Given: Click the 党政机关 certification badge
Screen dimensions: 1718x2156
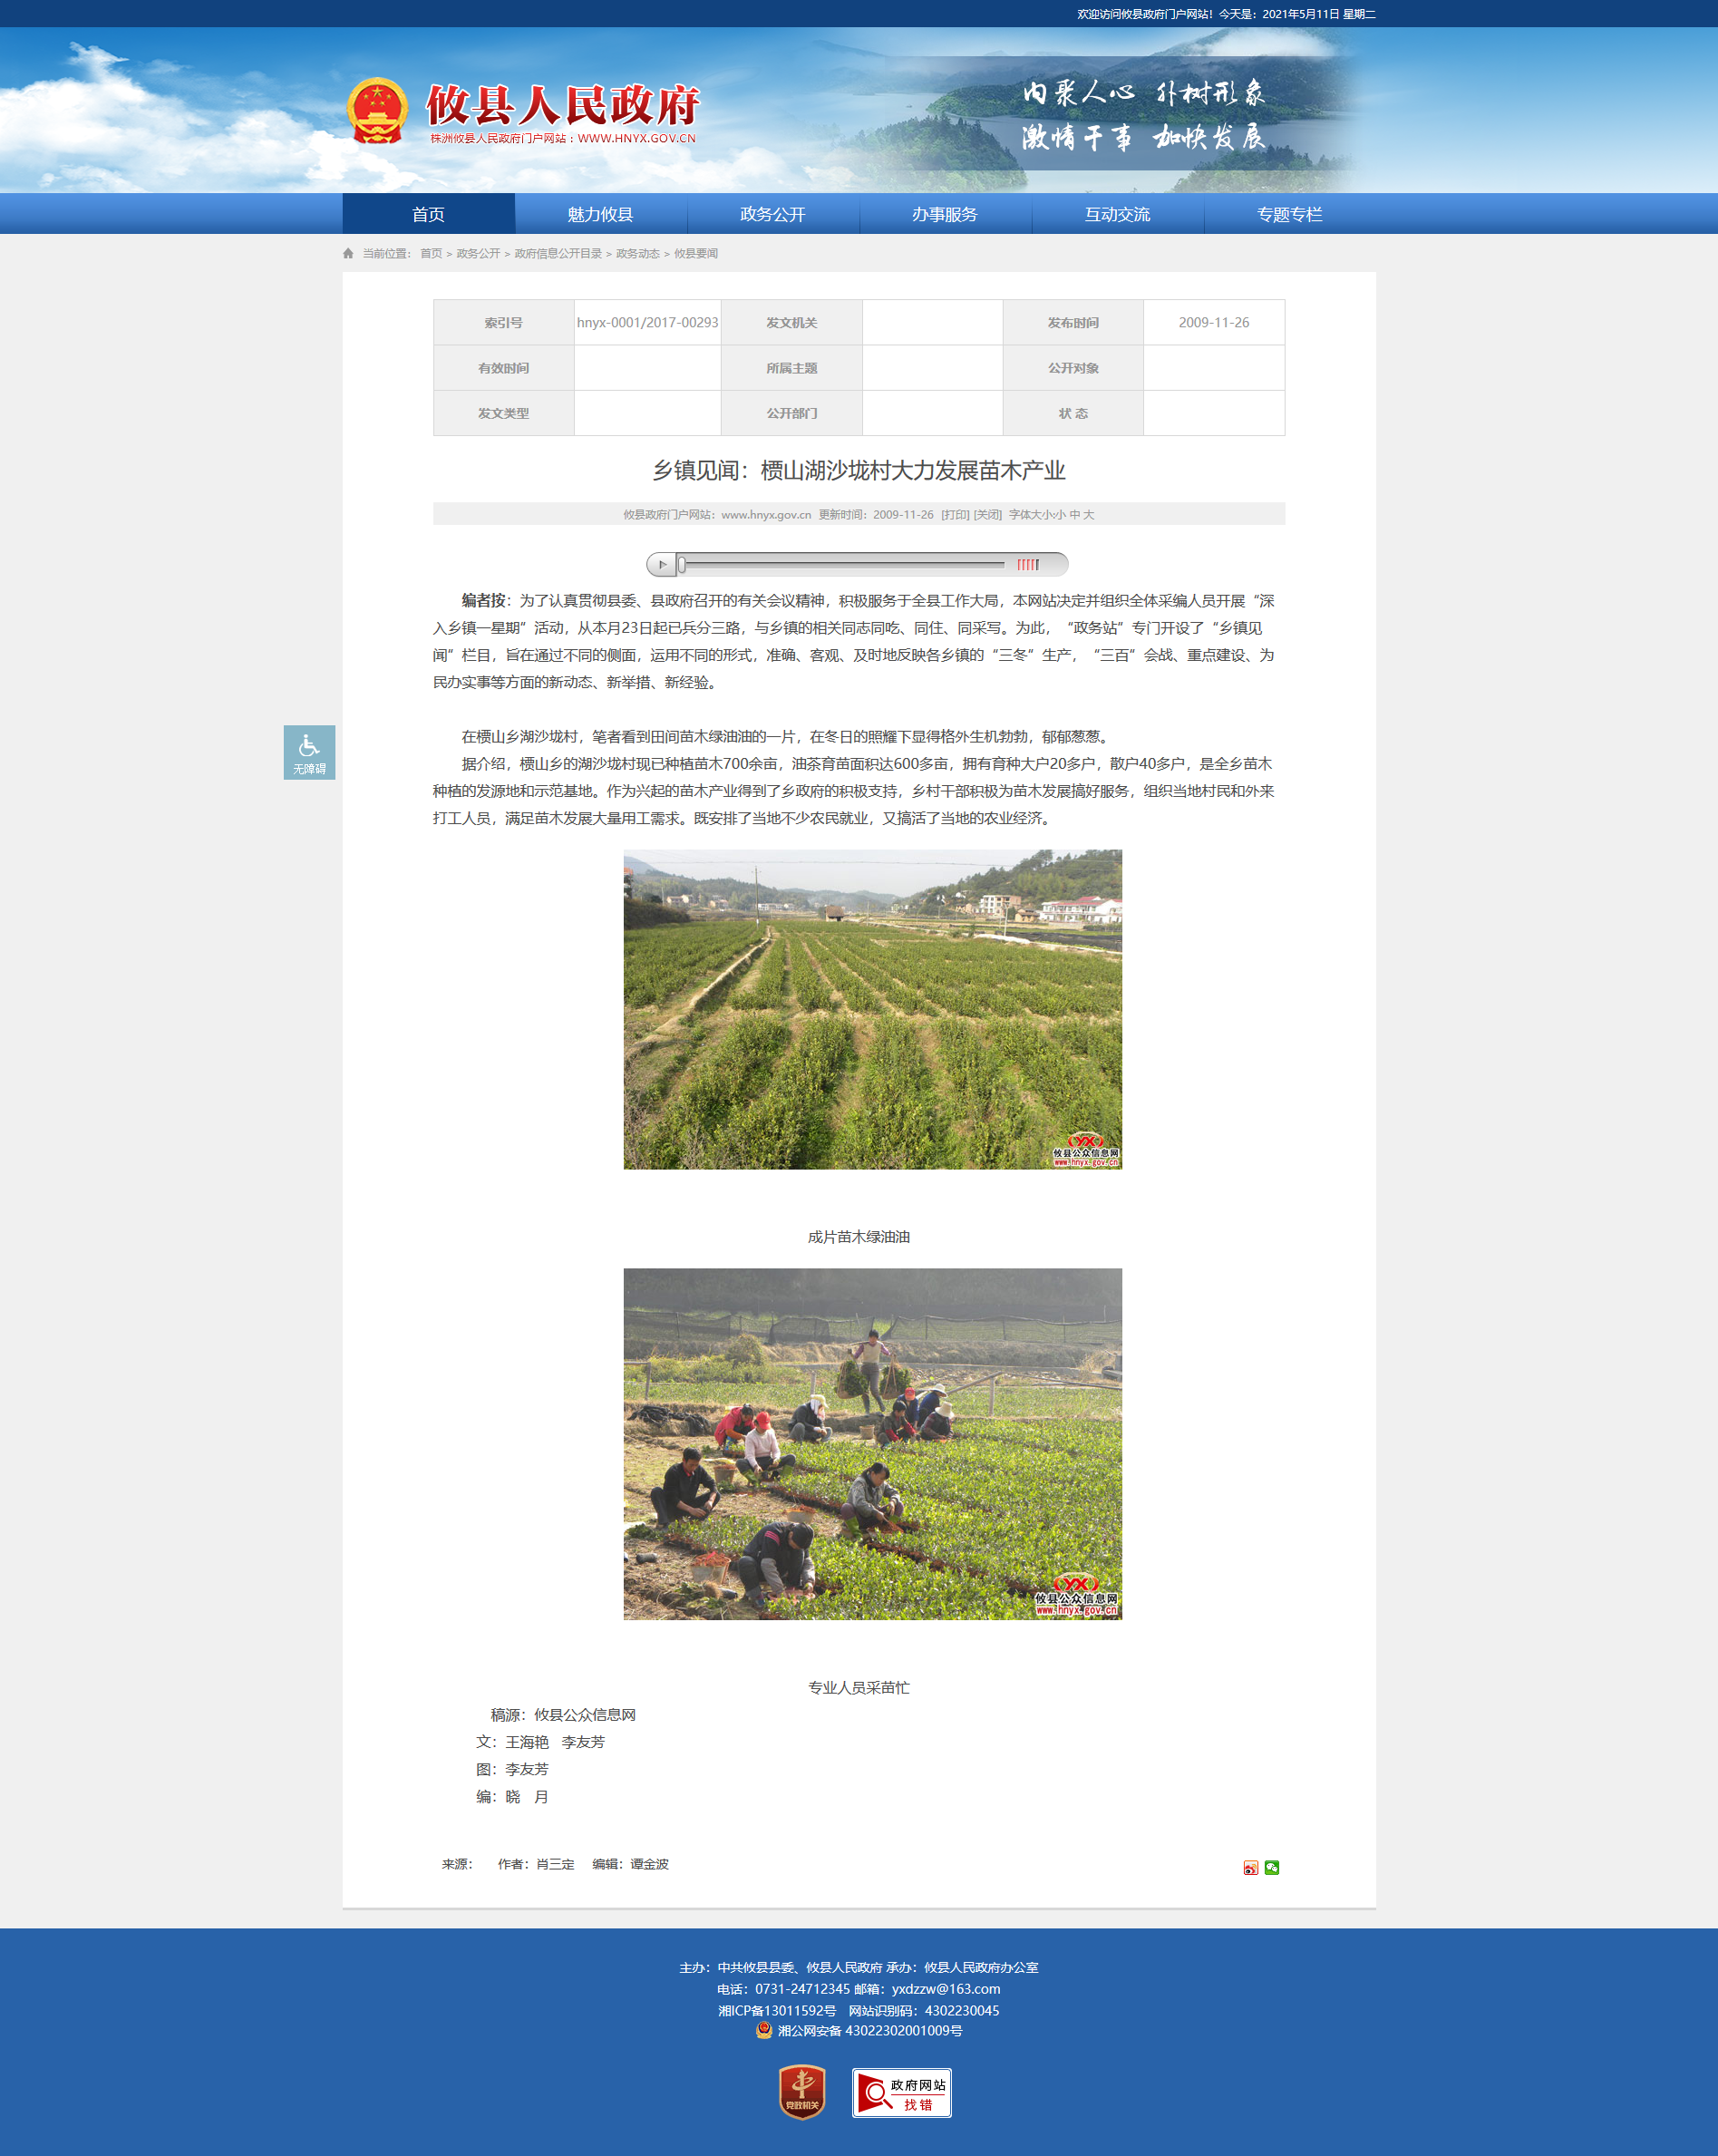Looking at the screenshot, I should click(802, 2092).
